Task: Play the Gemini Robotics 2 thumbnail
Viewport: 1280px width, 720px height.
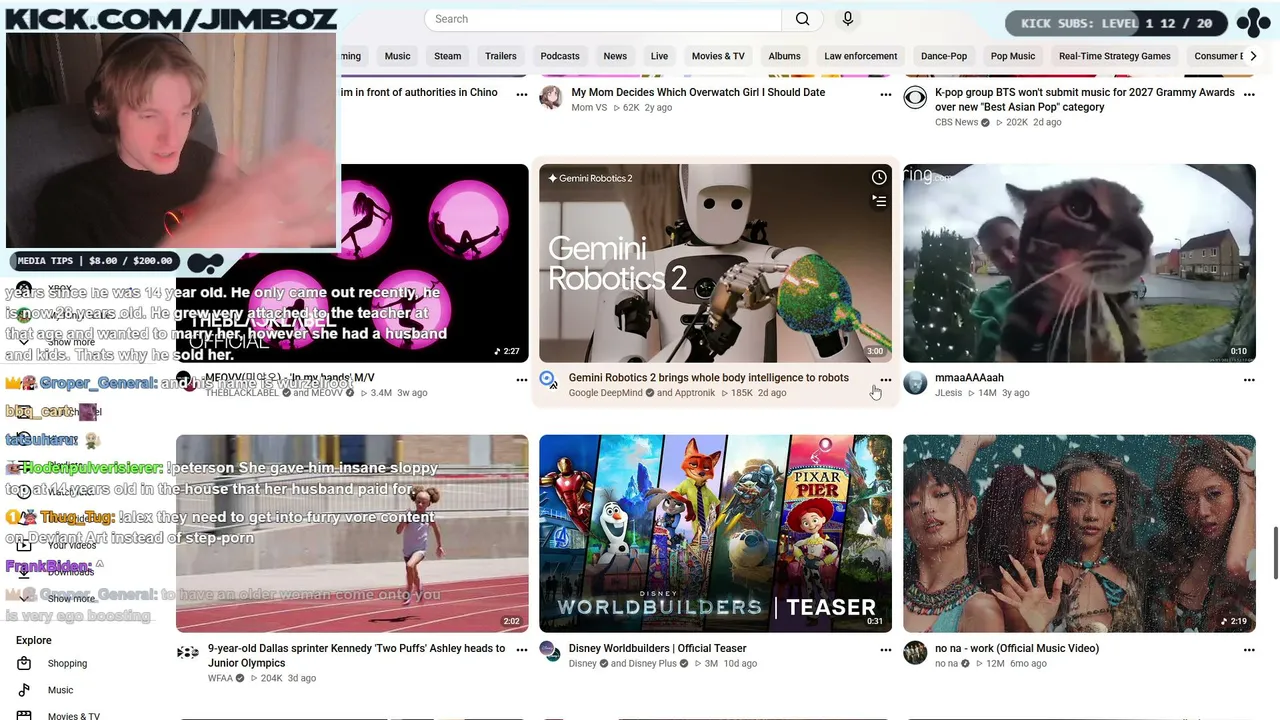Action: pyautogui.click(x=715, y=263)
